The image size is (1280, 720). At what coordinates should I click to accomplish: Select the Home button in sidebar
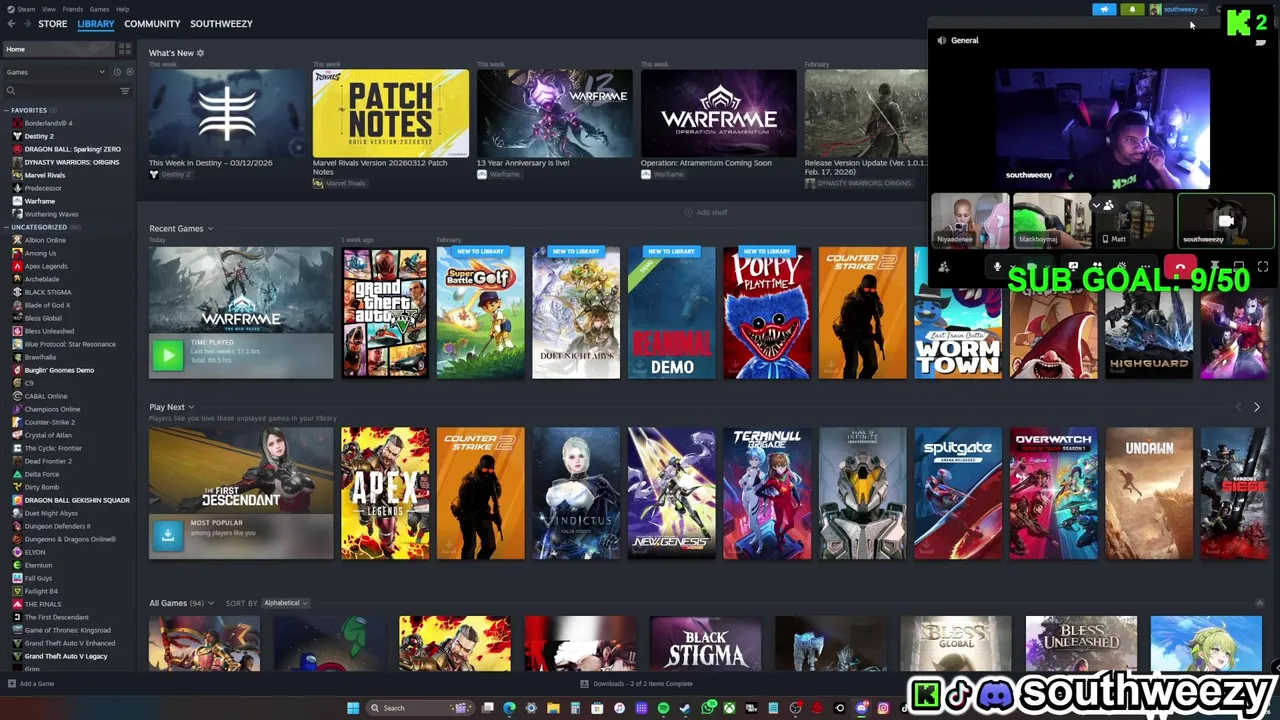coord(58,49)
